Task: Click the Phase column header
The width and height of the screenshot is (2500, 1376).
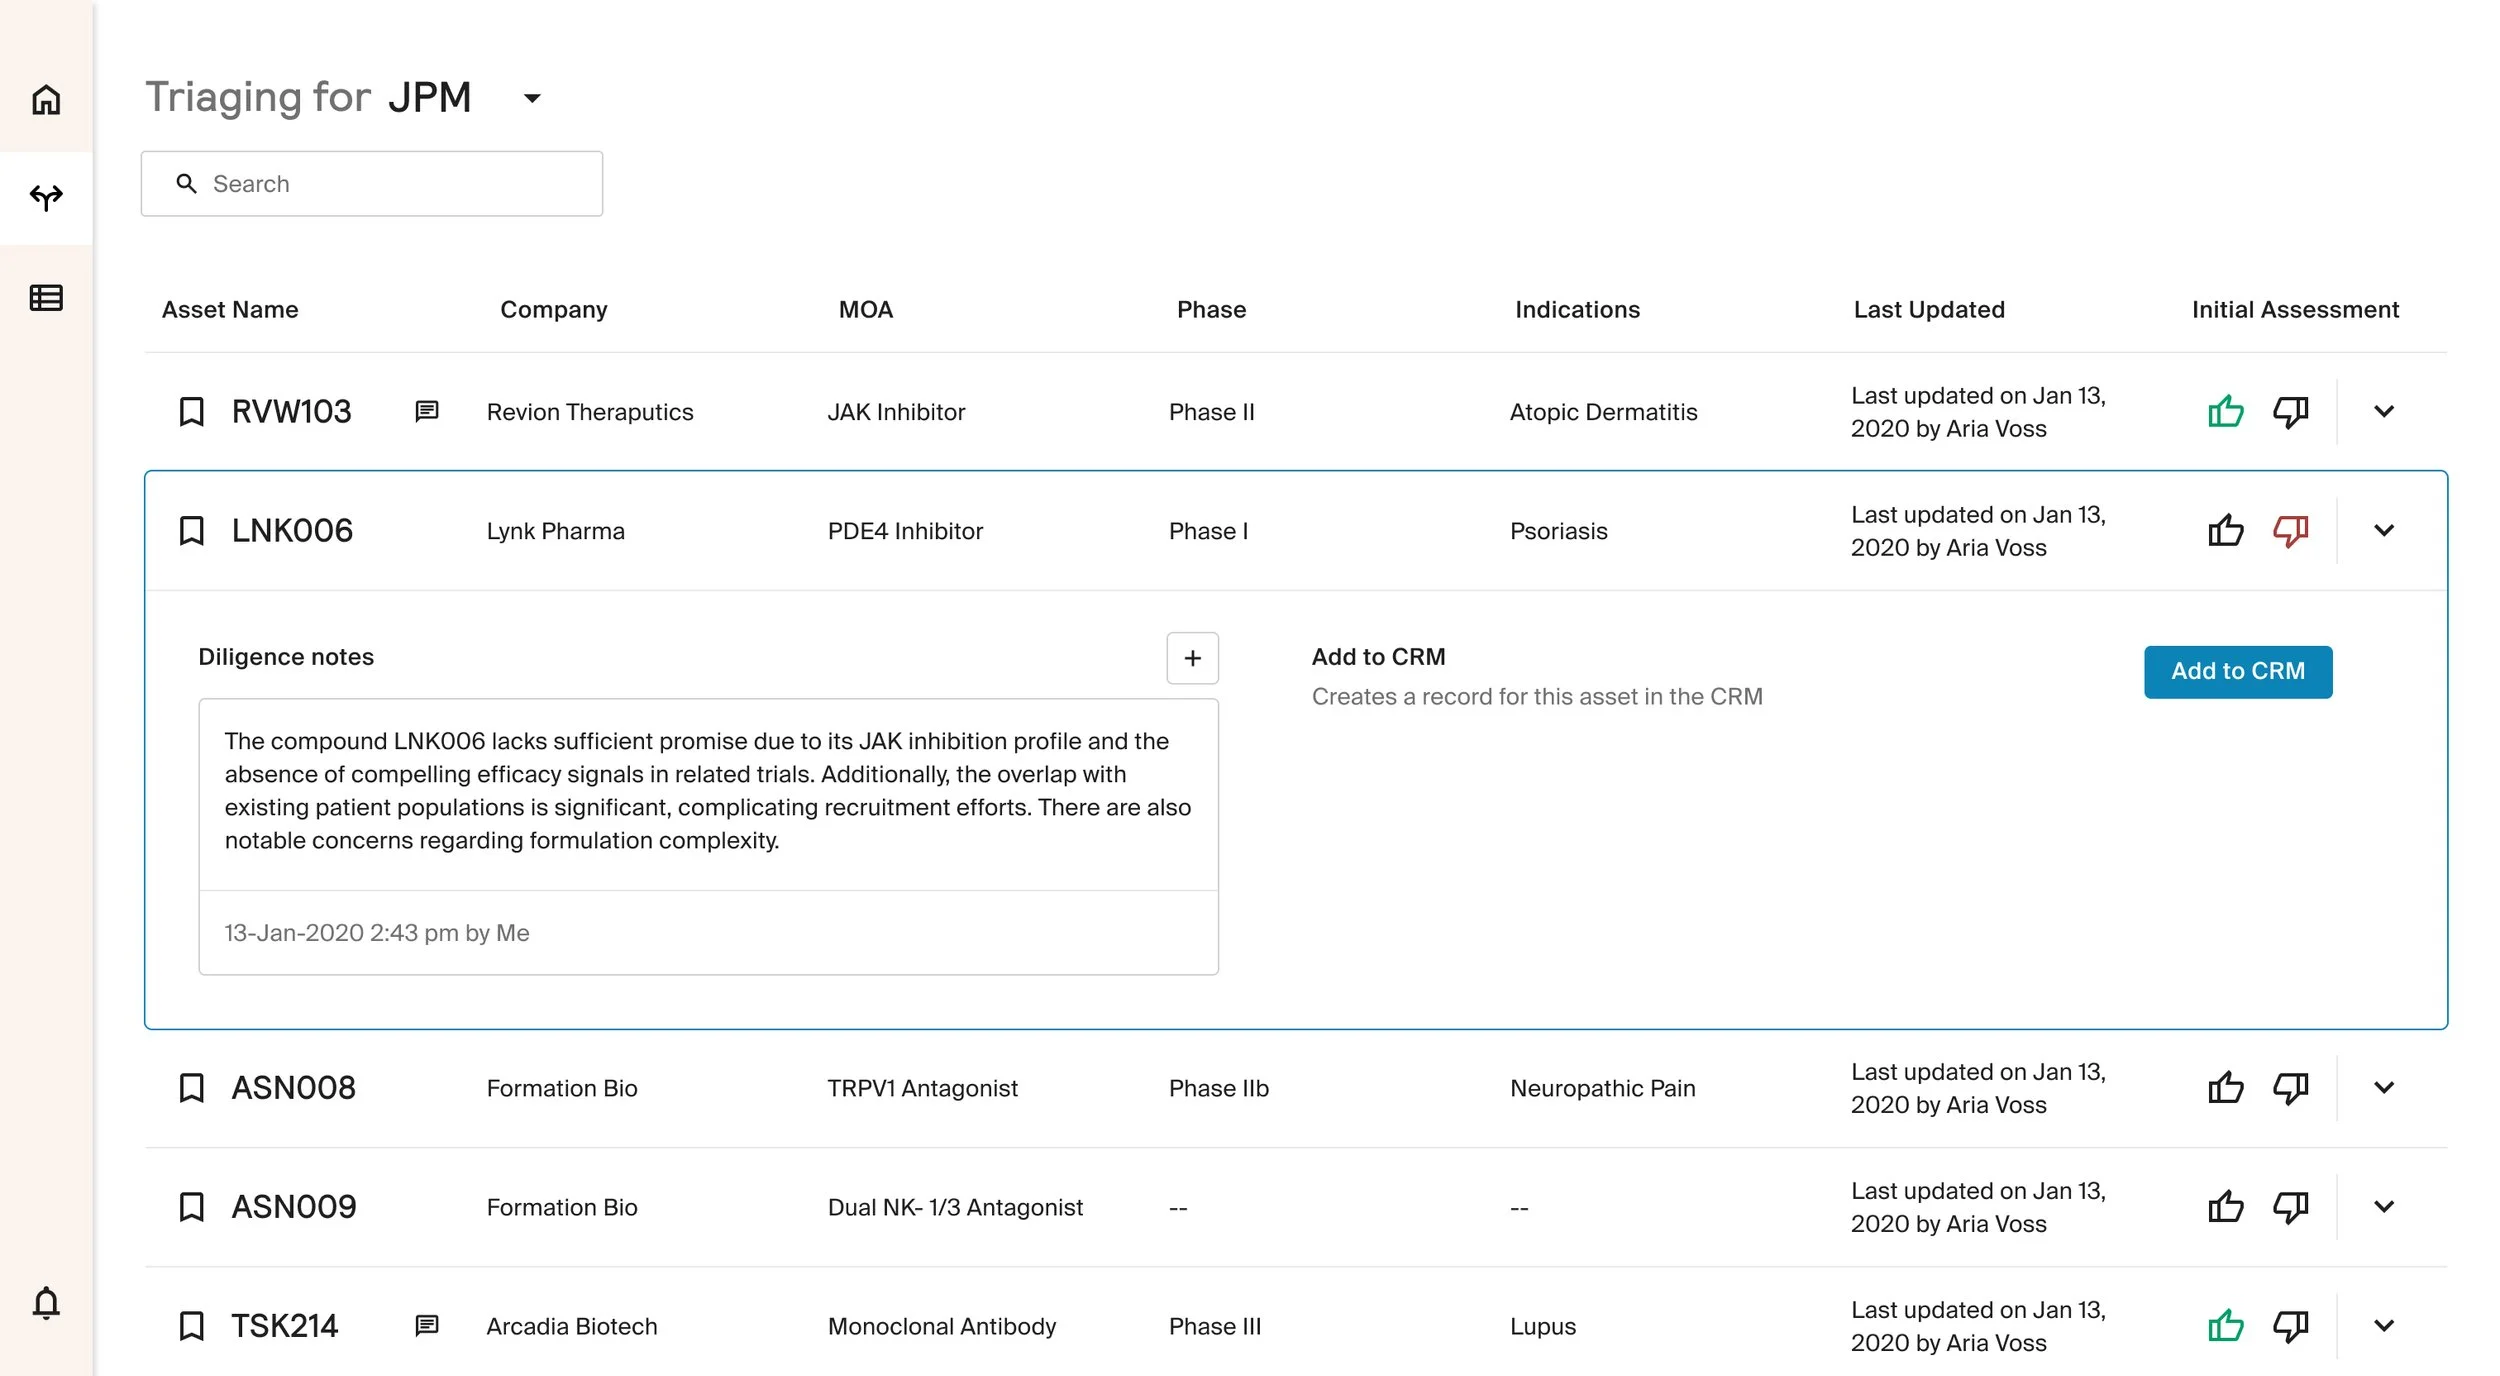Action: [x=1211, y=310]
